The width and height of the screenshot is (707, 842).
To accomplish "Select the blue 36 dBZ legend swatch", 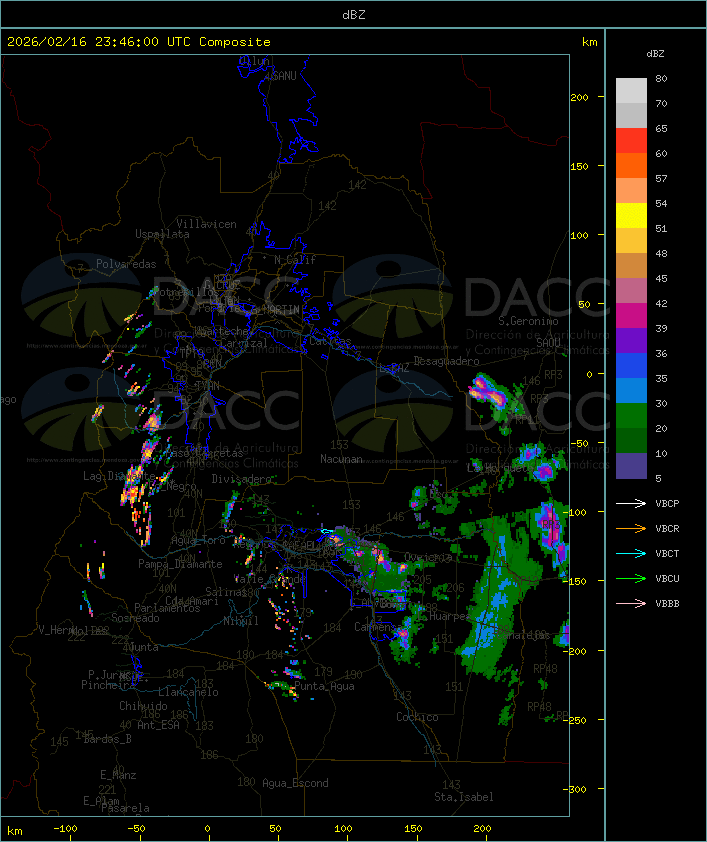I will point(631,366).
